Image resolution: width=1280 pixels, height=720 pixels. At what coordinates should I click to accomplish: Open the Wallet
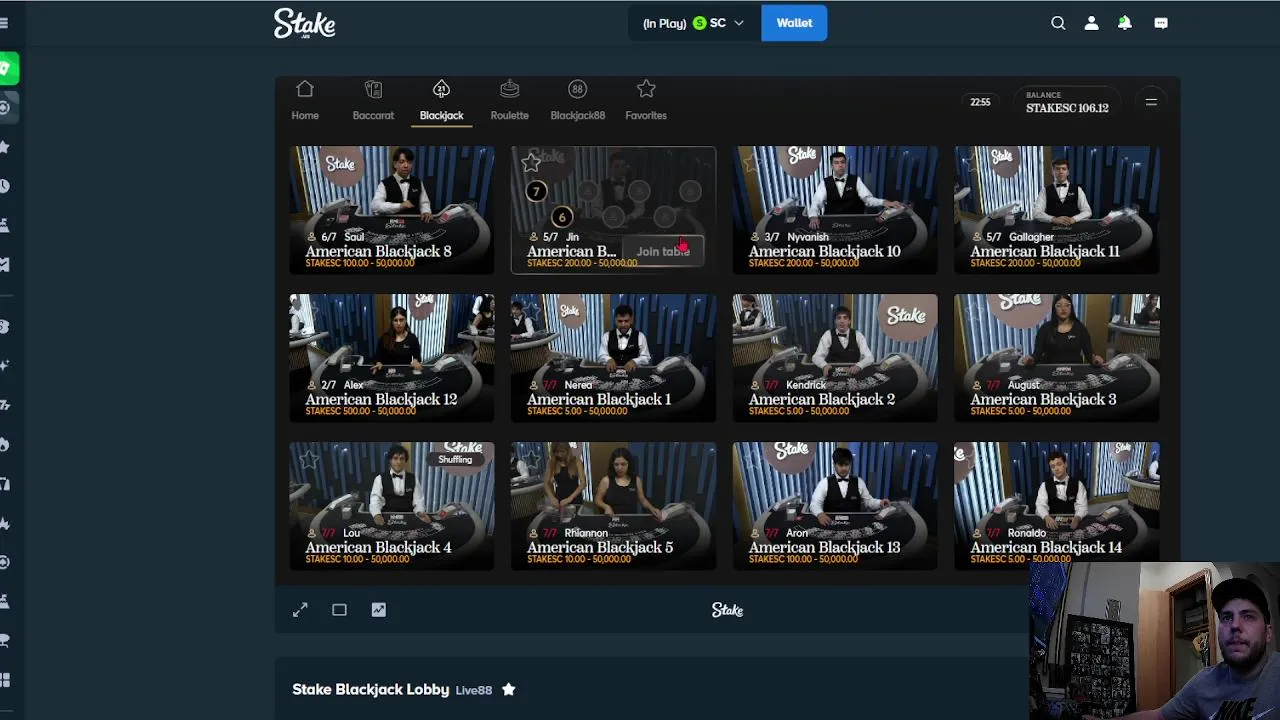pos(794,23)
